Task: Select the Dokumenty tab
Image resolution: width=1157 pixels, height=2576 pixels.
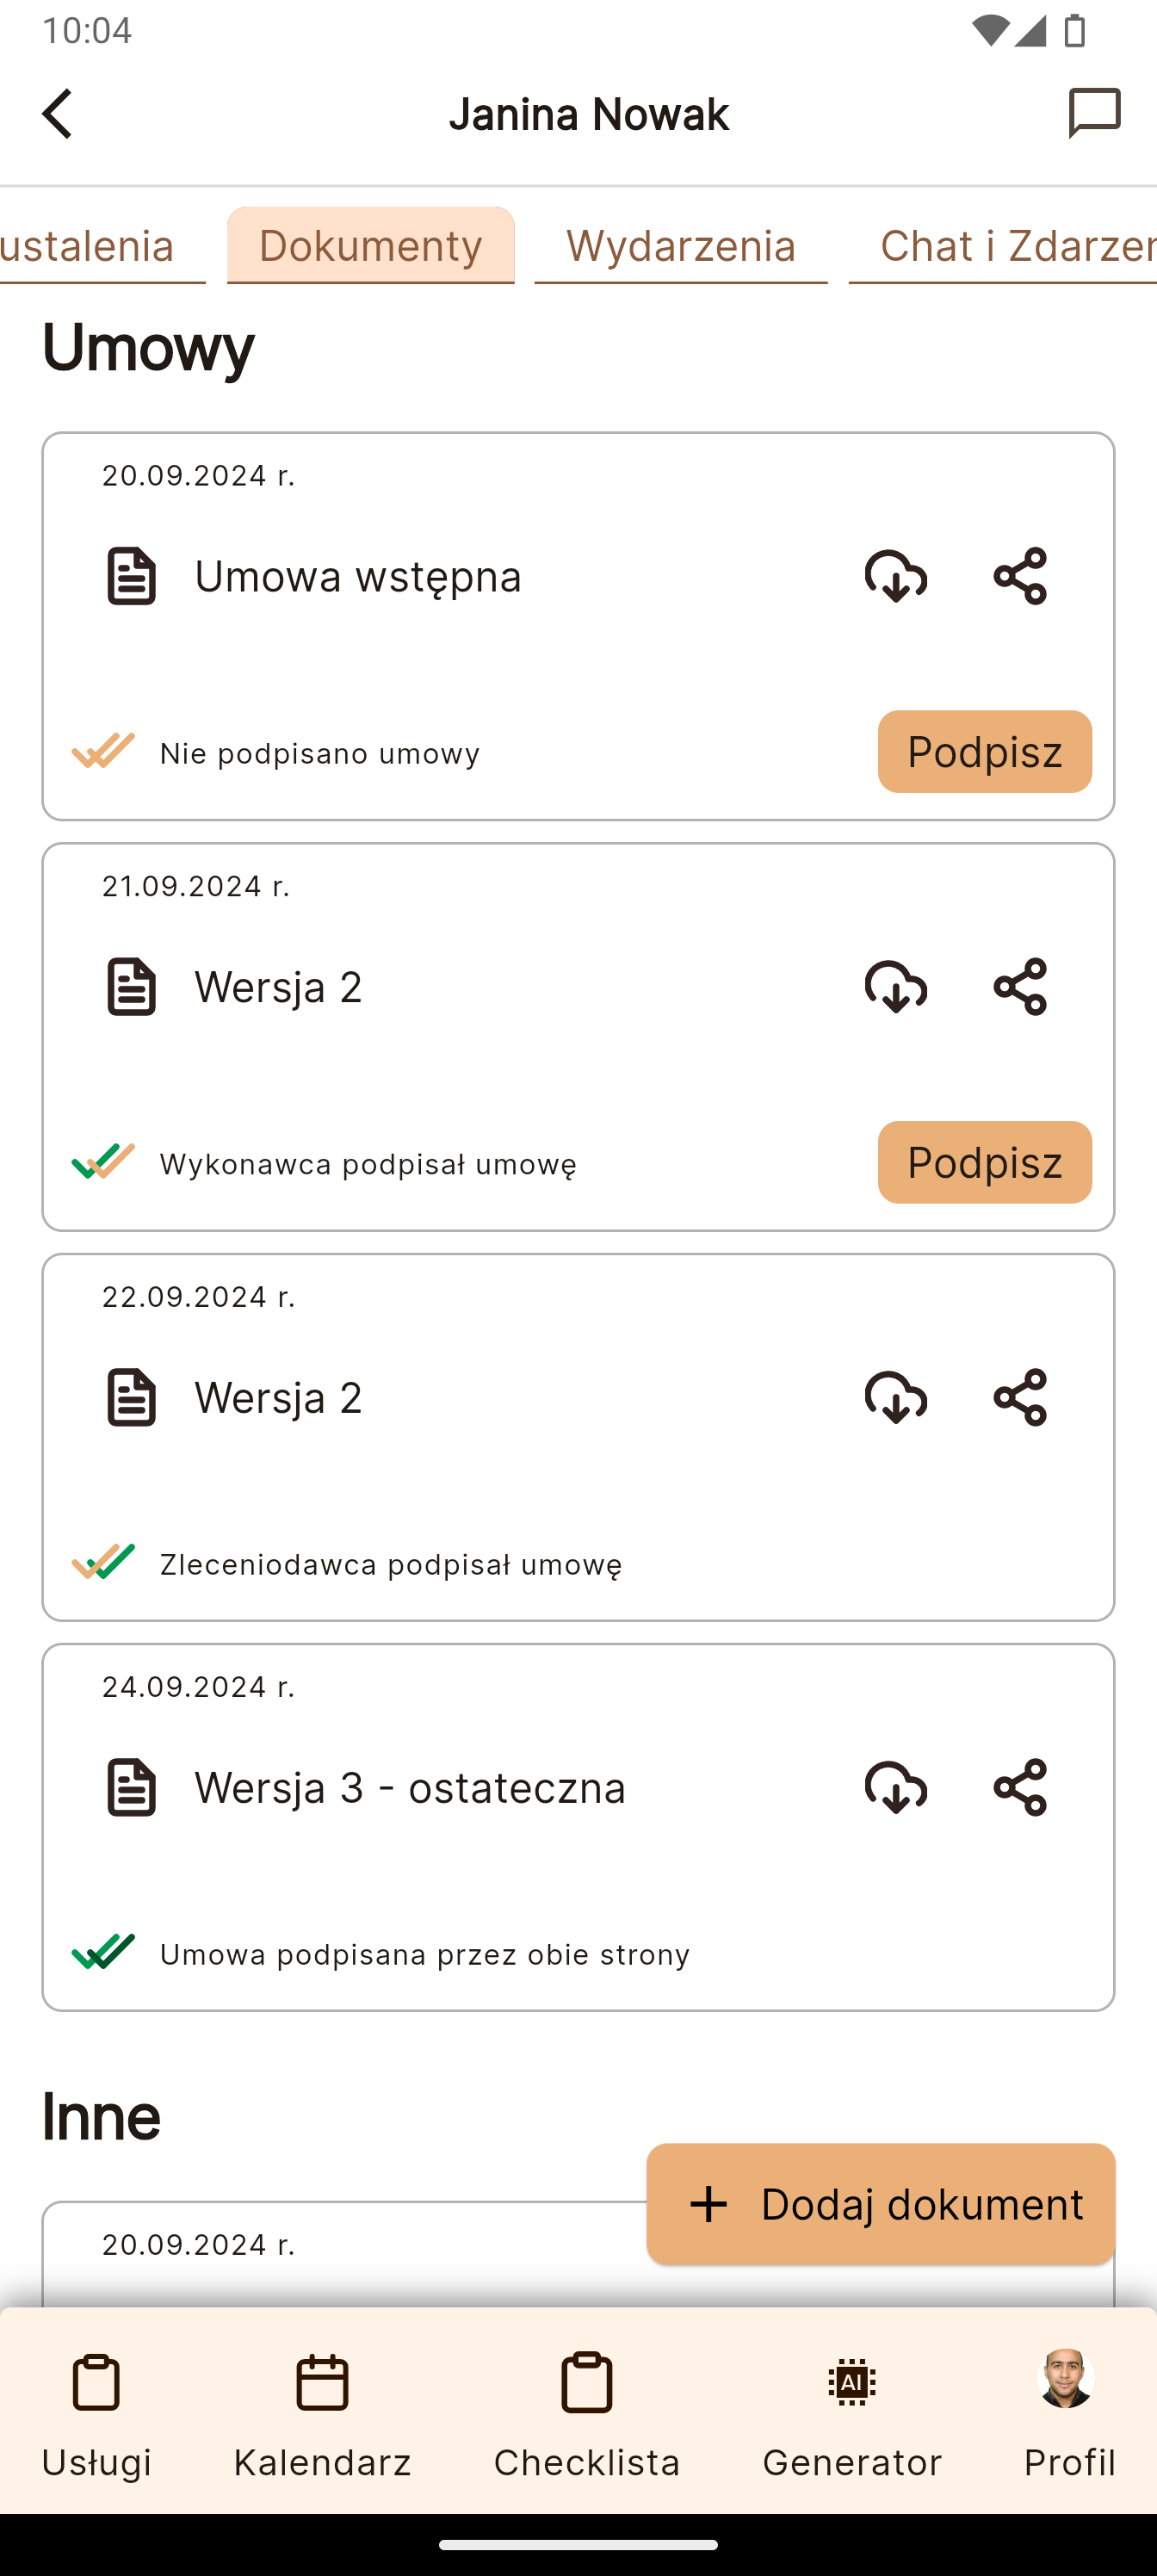Action: [371, 246]
